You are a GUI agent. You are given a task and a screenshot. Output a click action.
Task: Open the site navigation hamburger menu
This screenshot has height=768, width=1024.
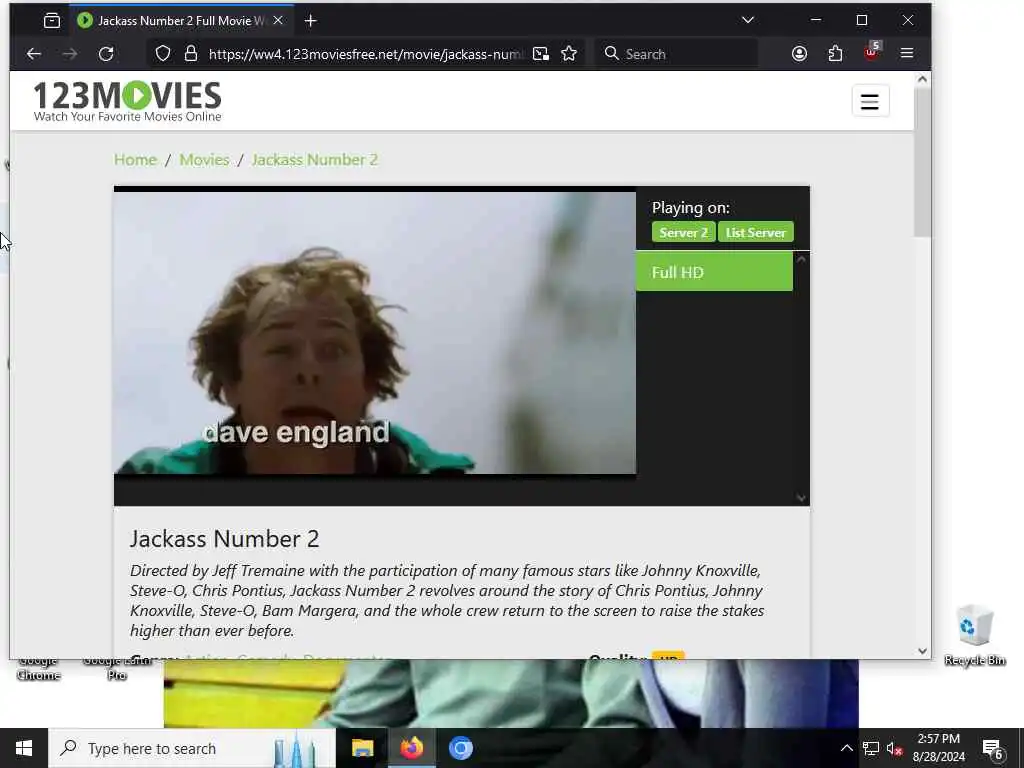tap(870, 101)
